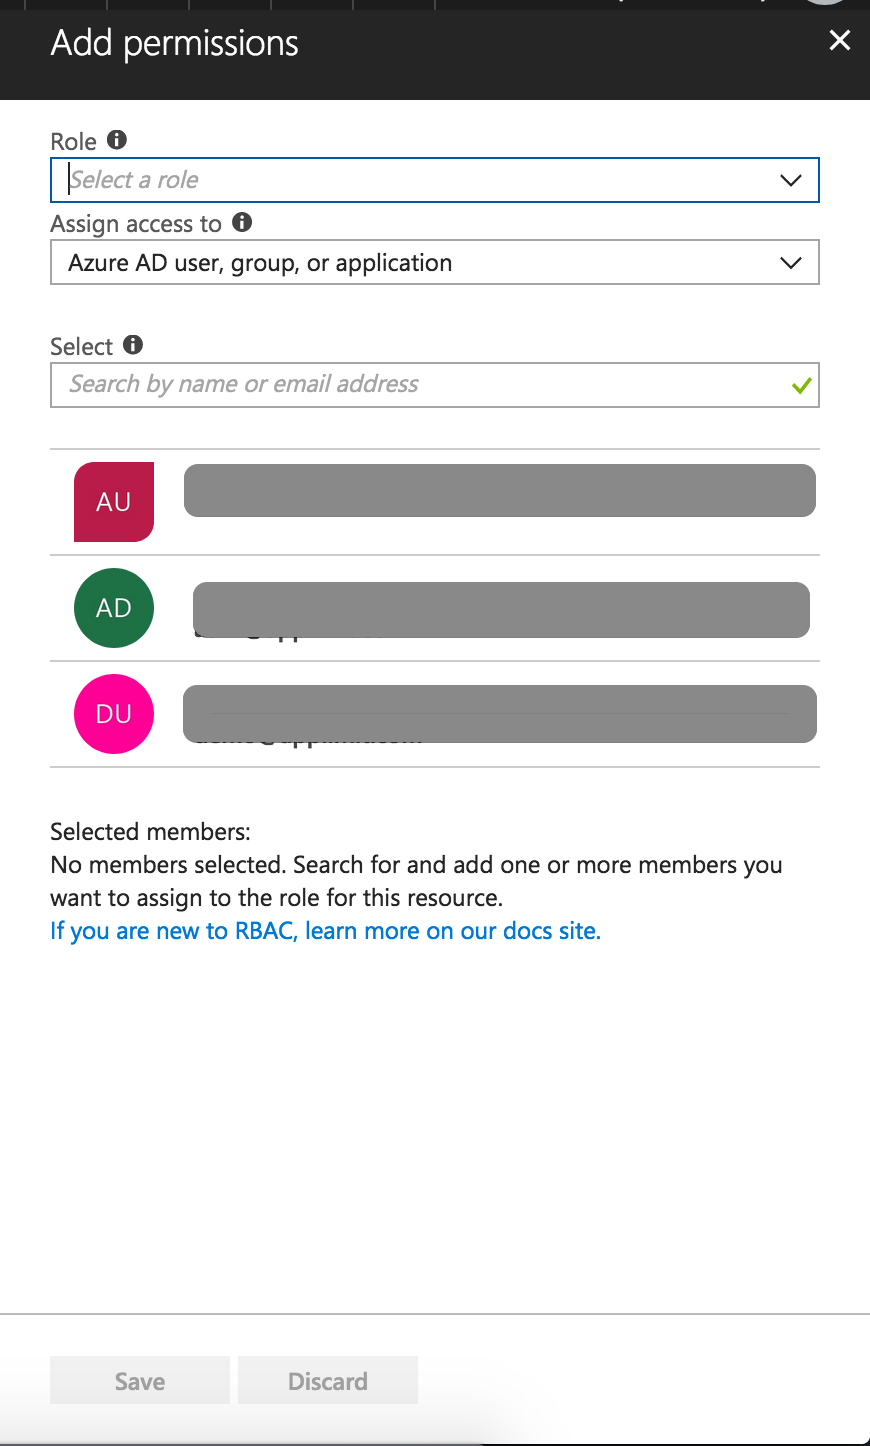The image size is (870, 1446).
Task: Open the RBAC docs site link
Action: tap(325, 931)
